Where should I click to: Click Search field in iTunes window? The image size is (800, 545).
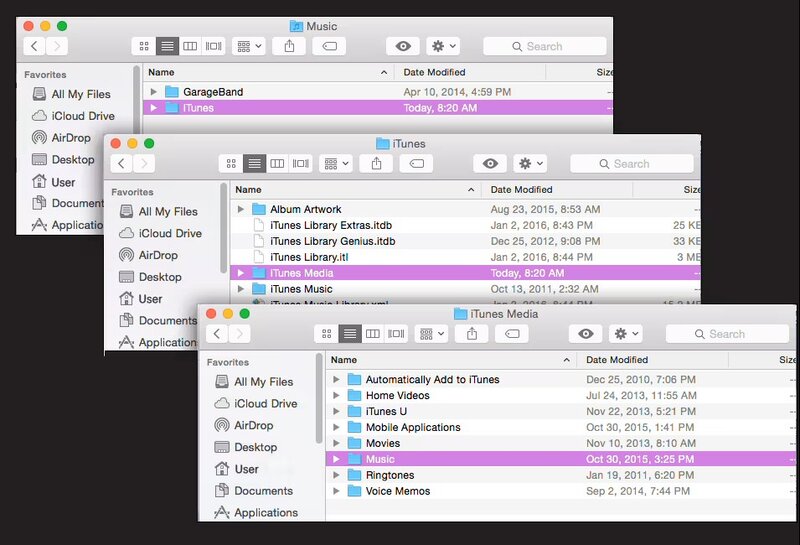point(632,164)
